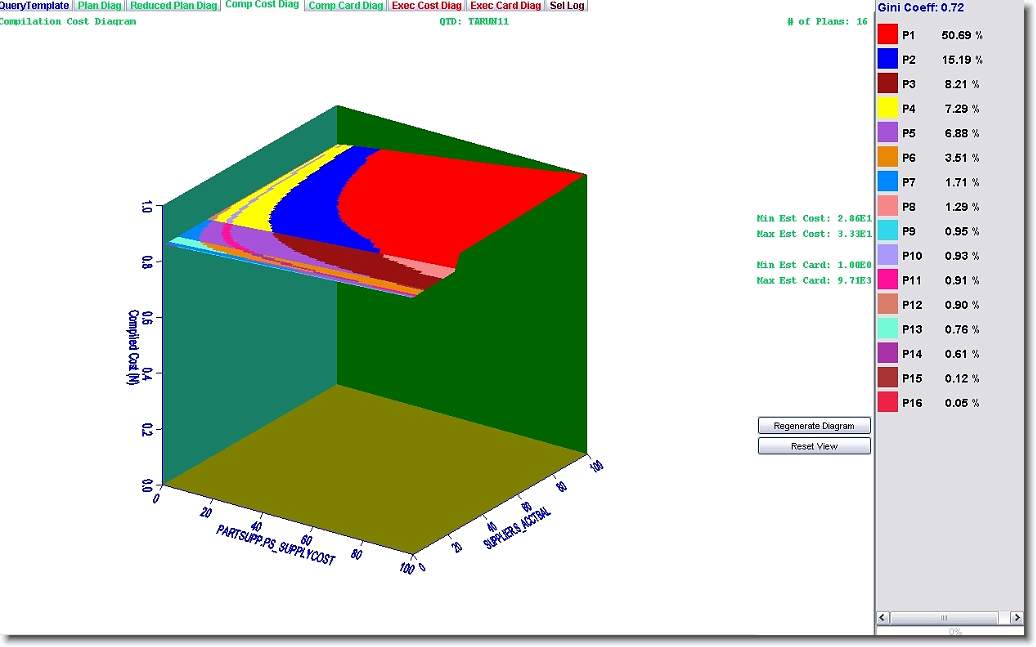Open the Reduced Plan Diag tab
The height and width of the screenshot is (647, 1036).
[174, 6]
